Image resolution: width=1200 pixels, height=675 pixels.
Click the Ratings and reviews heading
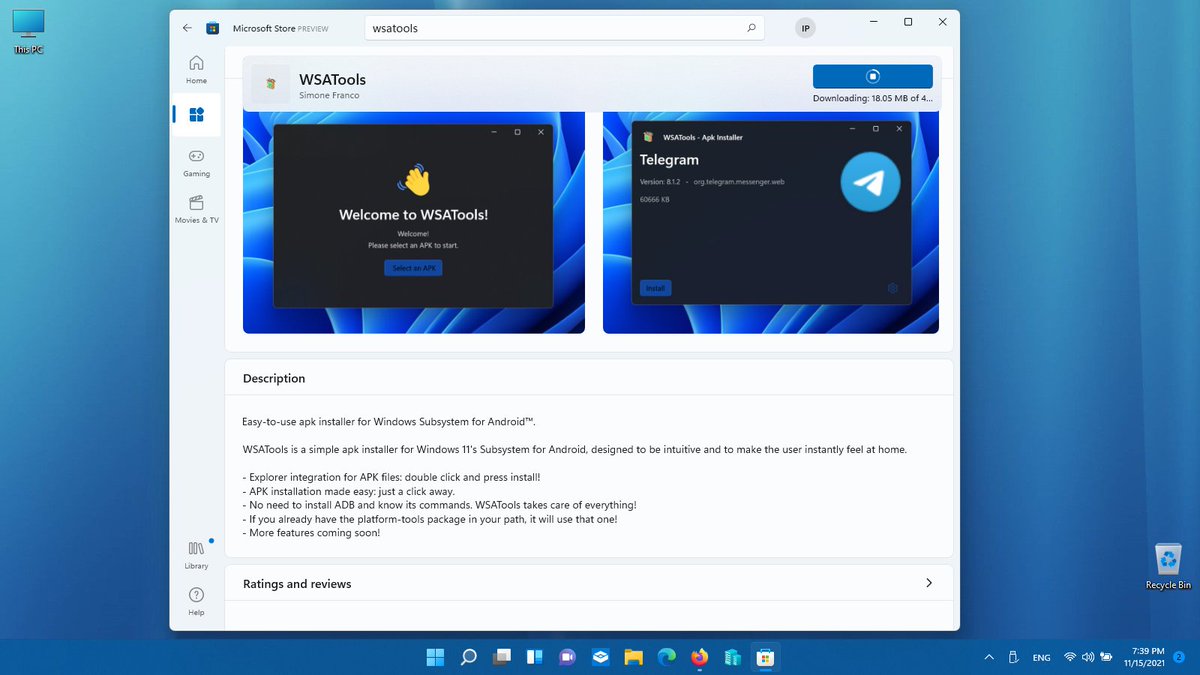(297, 583)
